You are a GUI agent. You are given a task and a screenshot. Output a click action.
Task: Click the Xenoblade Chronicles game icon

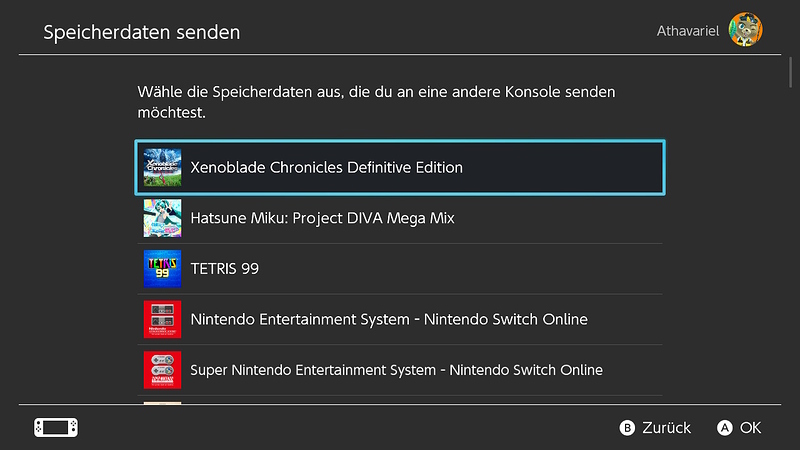point(162,167)
